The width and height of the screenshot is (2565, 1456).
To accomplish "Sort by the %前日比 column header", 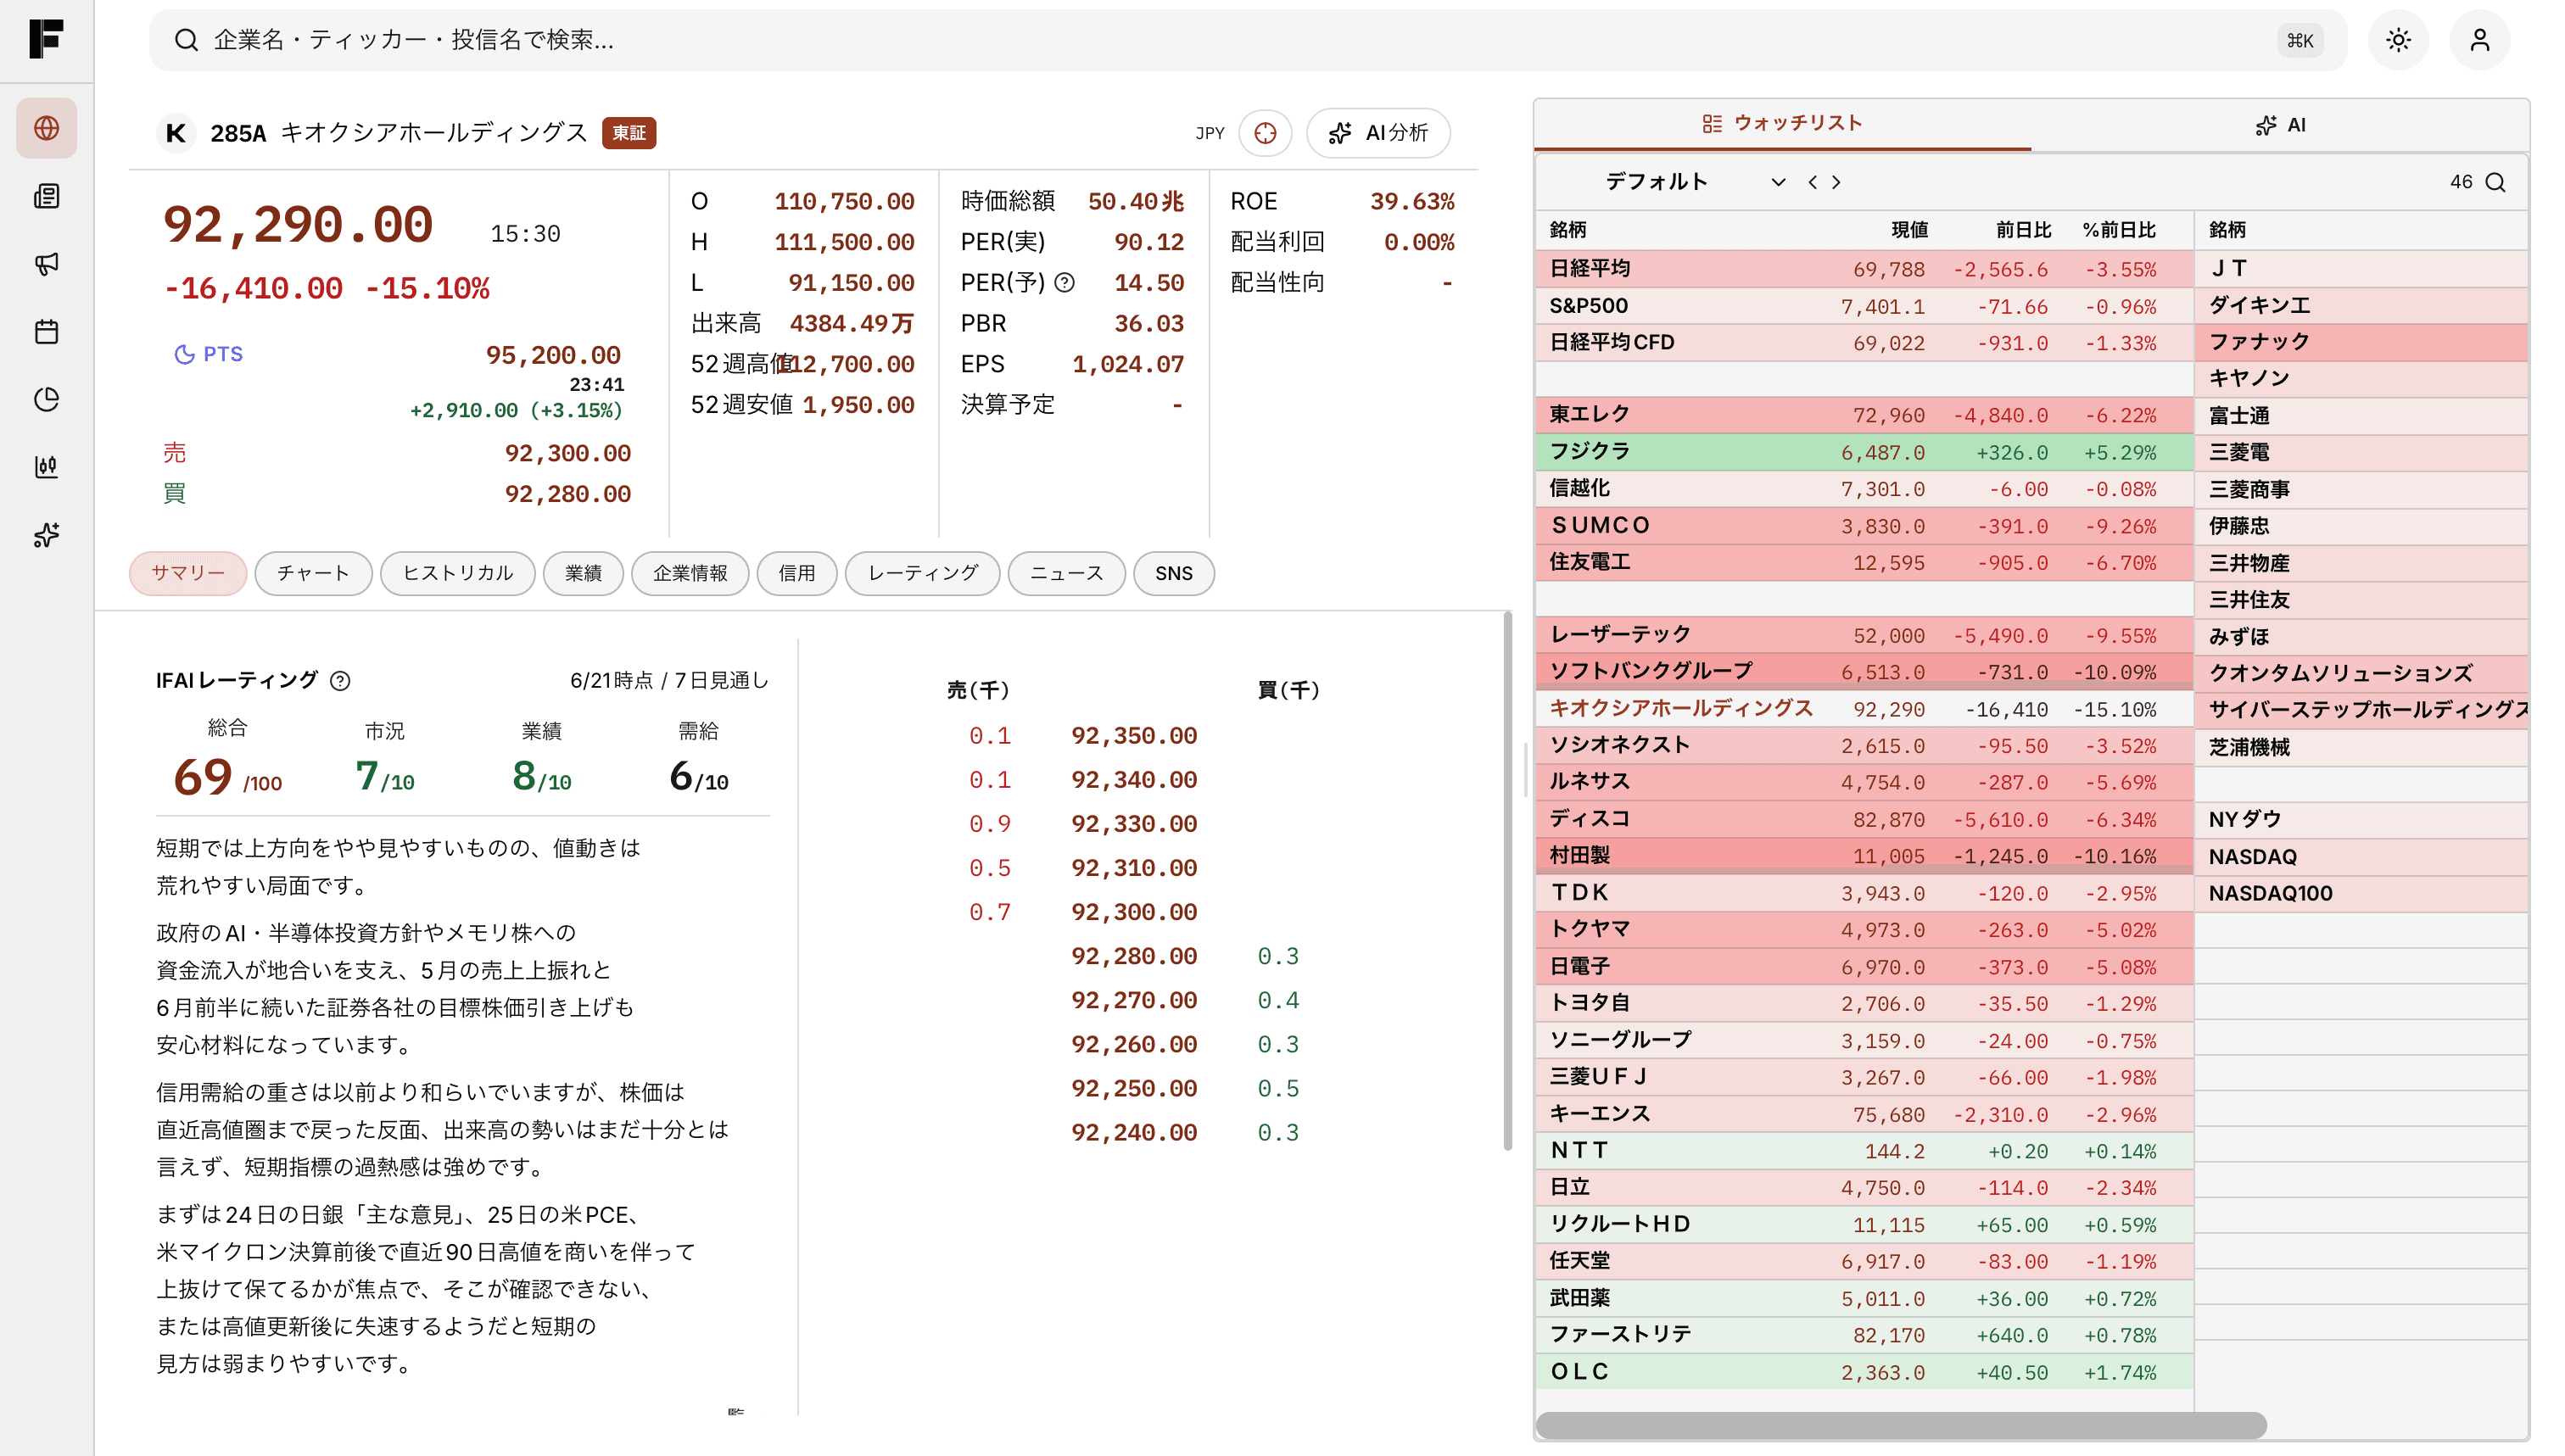I will 2118,230.
